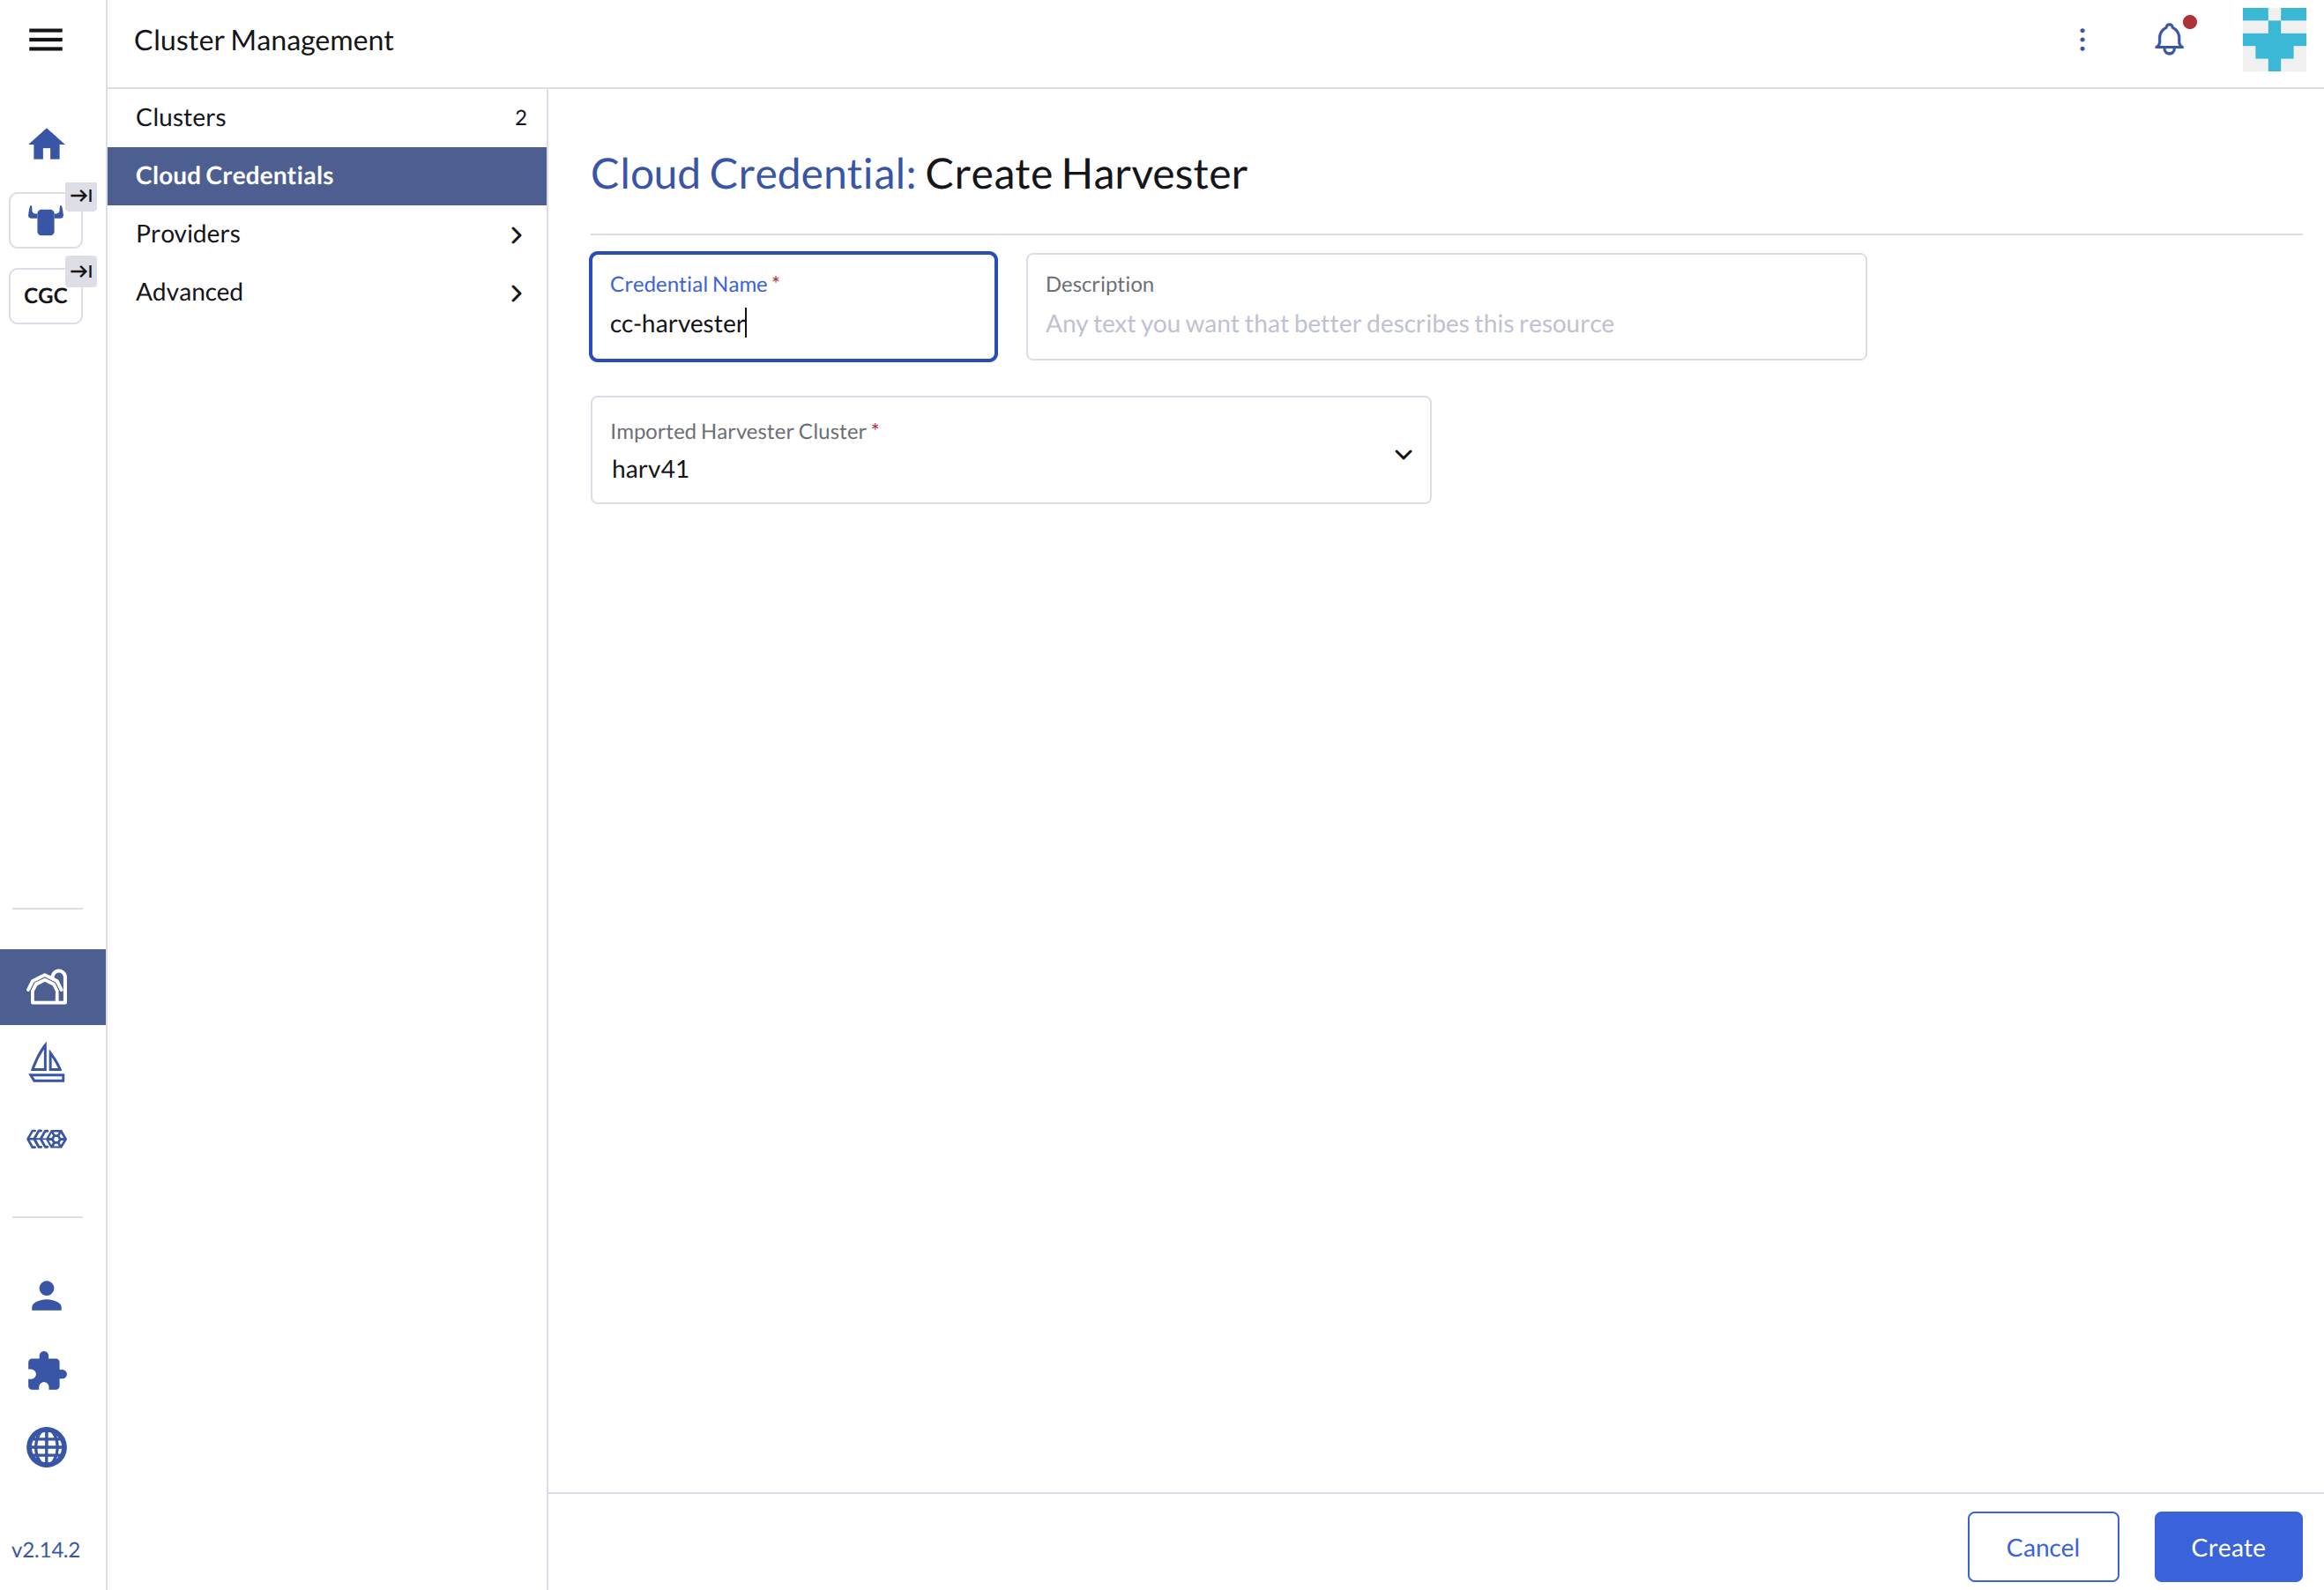Click the Cancel button
Image resolution: width=2324 pixels, height=1590 pixels.
point(2042,1547)
